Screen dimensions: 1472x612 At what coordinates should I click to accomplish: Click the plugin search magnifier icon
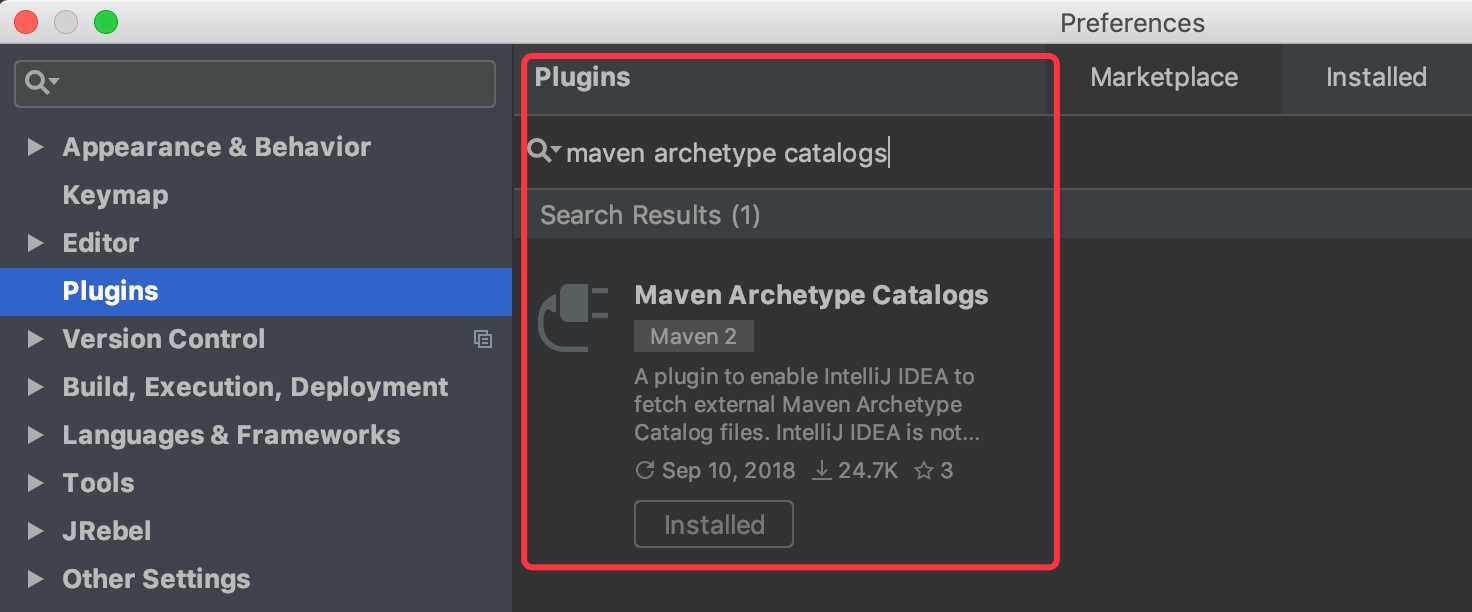[541, 151]
